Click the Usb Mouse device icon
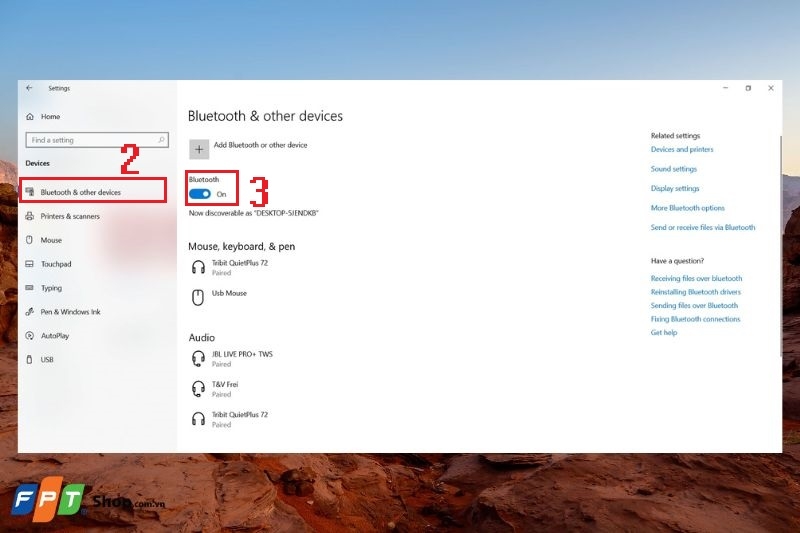The height and width of the screenshot is (533, 800). click(198, 297)
